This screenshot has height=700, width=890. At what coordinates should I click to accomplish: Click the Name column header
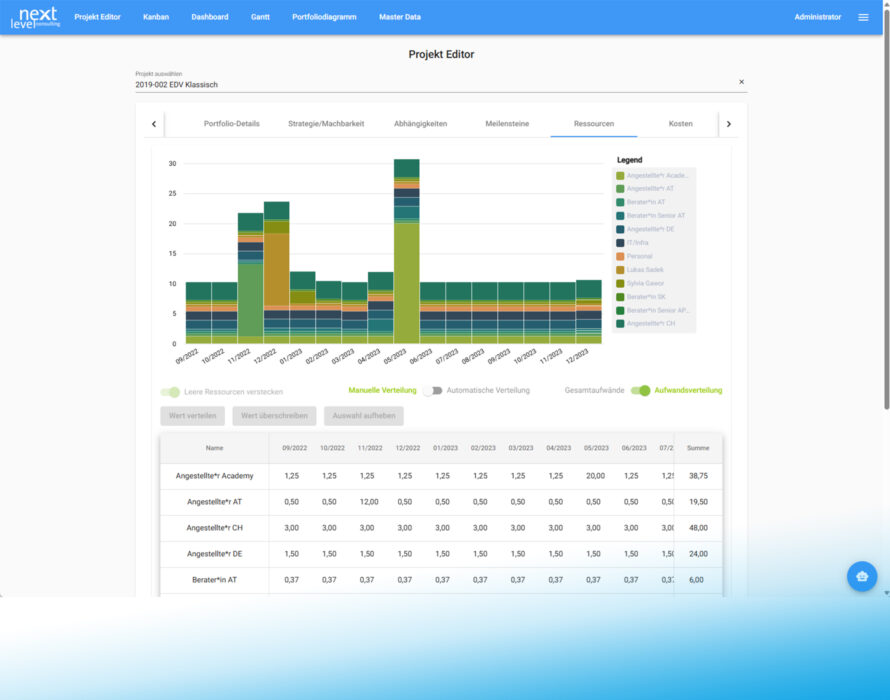coord(215,448)
